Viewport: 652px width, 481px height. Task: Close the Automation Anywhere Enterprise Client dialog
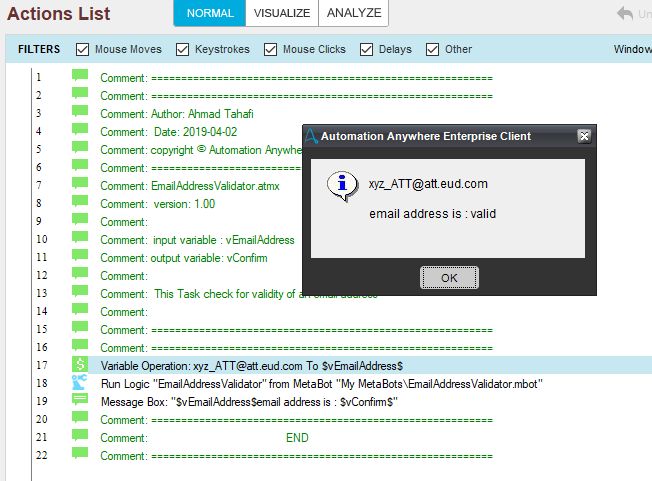point(584,136)
